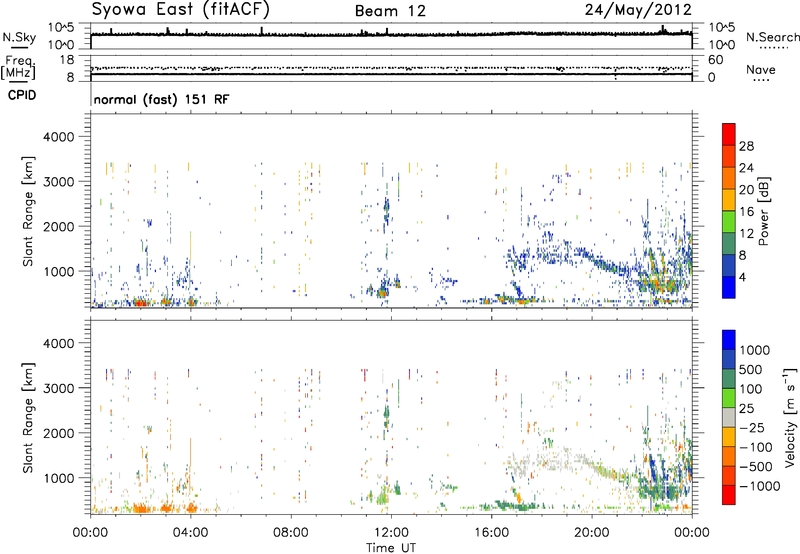Screen dimensions: 800x554
Task: Click the date '24/May/2012'
Action: [638, 9]
